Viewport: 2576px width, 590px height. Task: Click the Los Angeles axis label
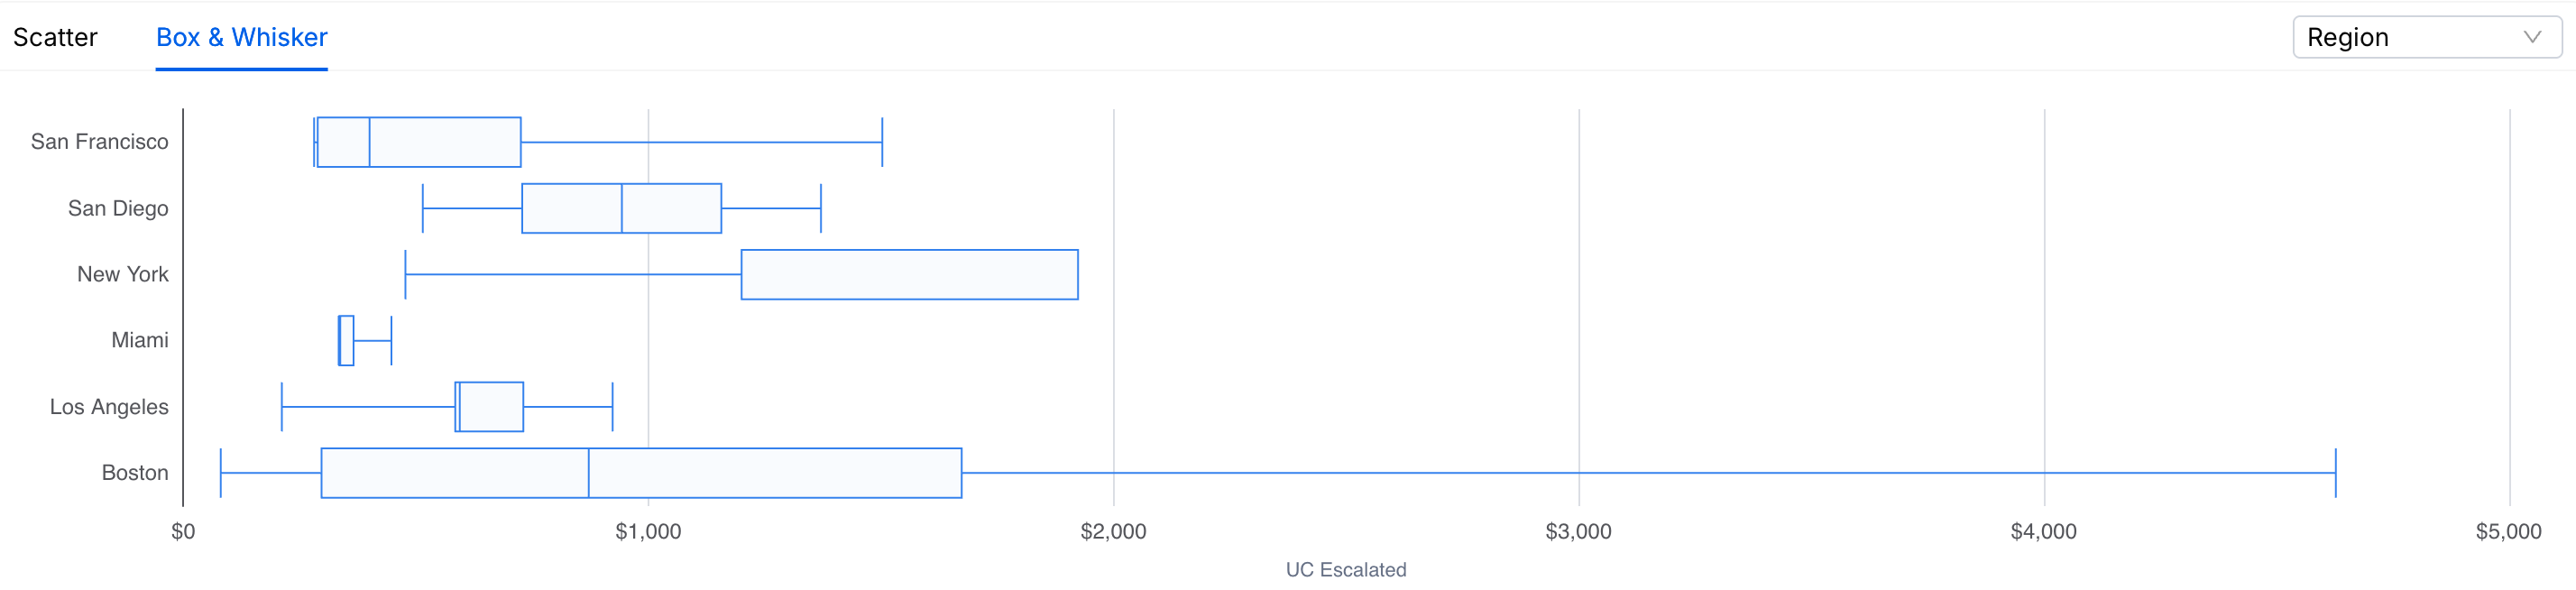tap(109, 406)
